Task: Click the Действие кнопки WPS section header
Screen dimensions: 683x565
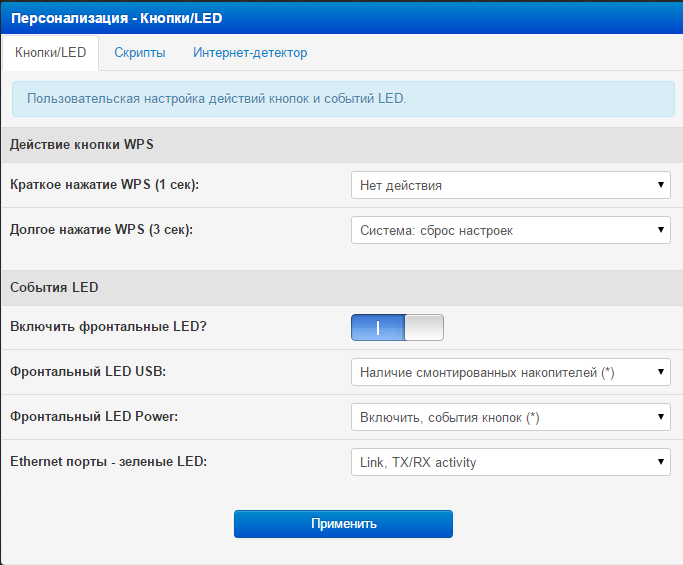Action: pyautogui.click(x=82, y=145)
